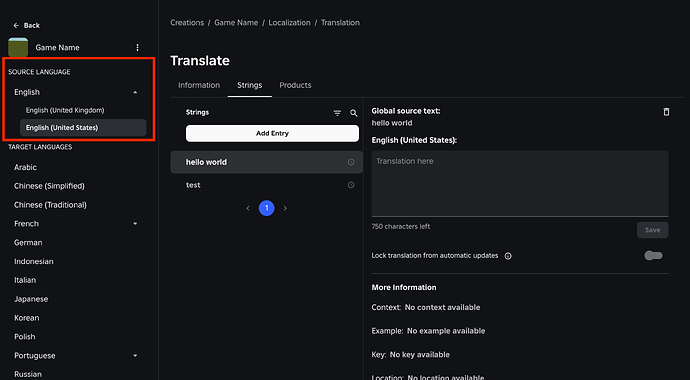690x380 pixels.
Task: Choose Chinese (Traditional) language
Action: click(x=50, y=205)
